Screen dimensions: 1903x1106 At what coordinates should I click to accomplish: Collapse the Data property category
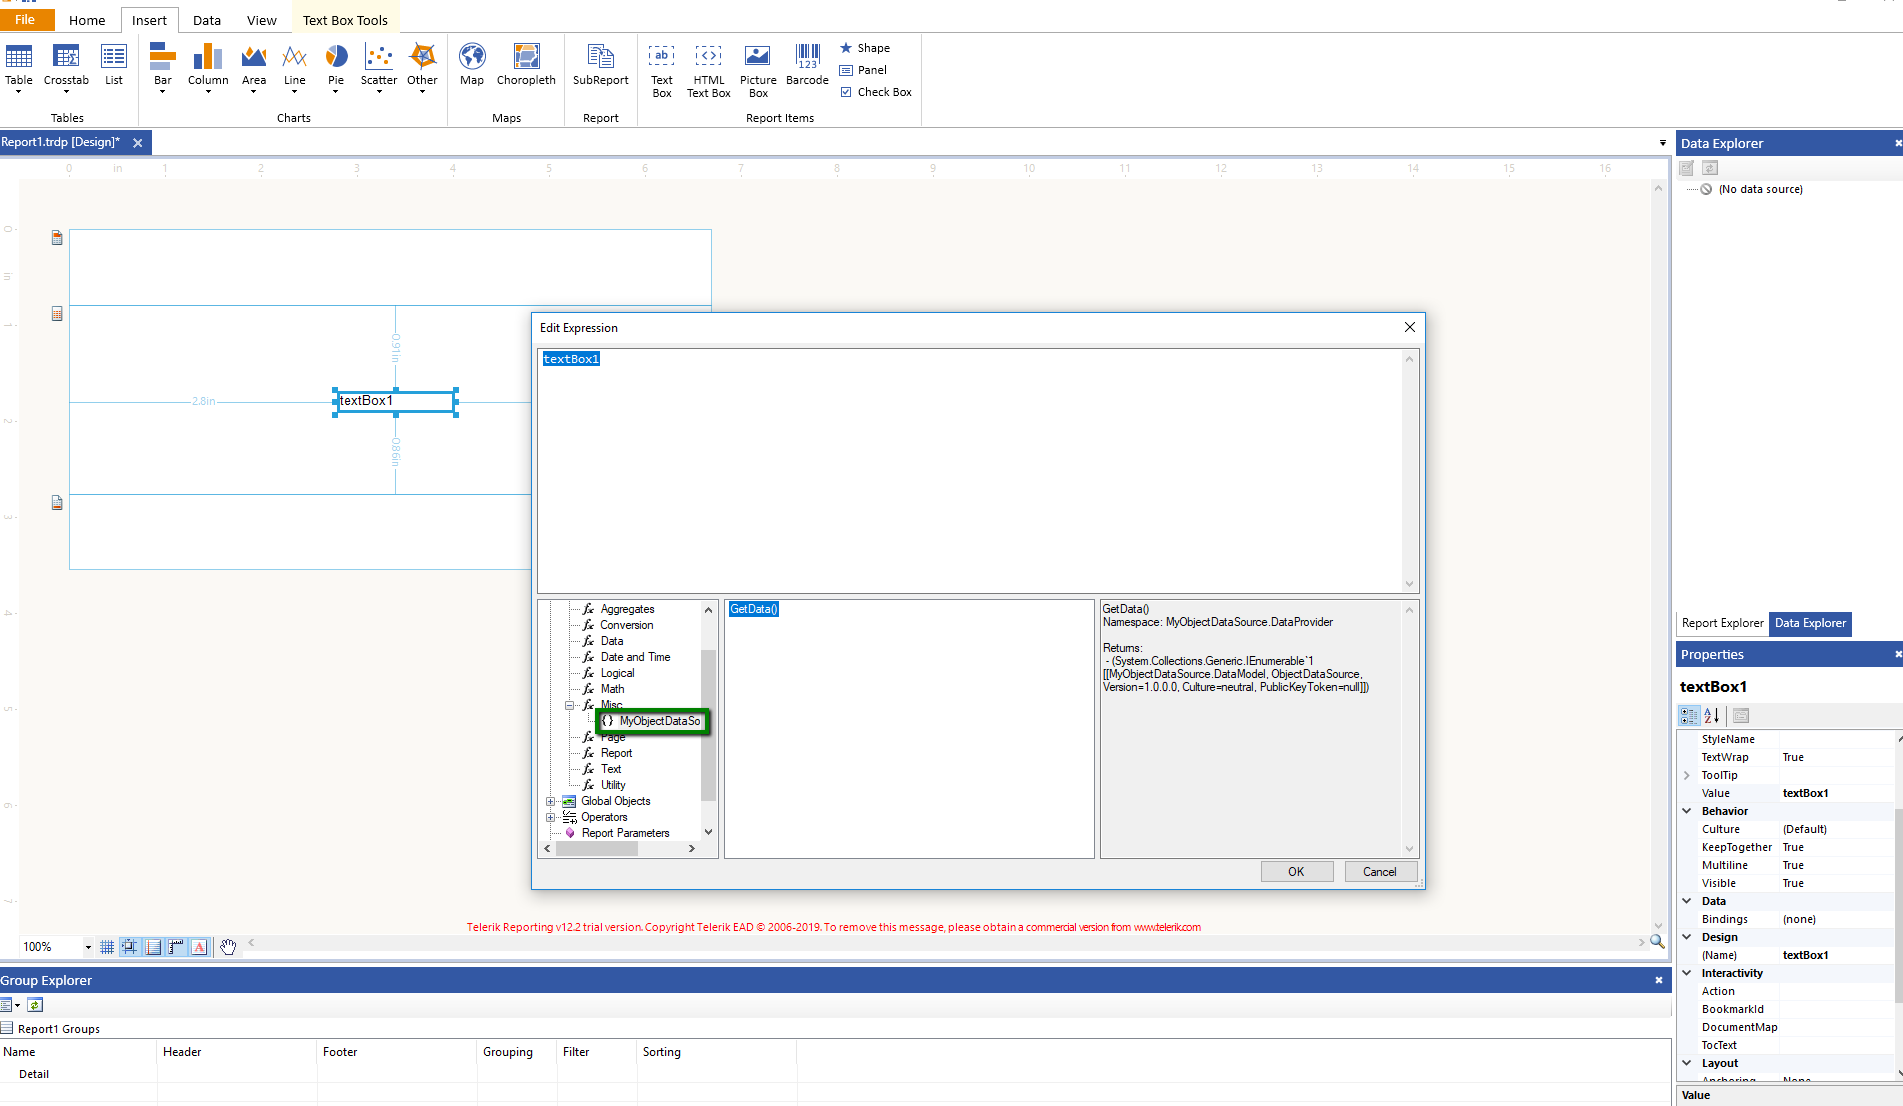click(x=1687, y=901)
